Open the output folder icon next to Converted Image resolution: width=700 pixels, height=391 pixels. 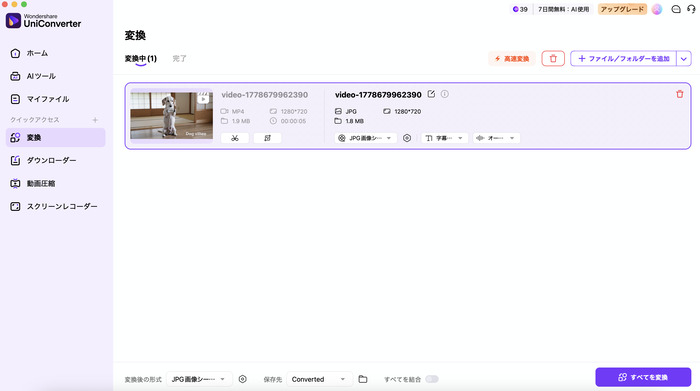[x=363, y=379]
